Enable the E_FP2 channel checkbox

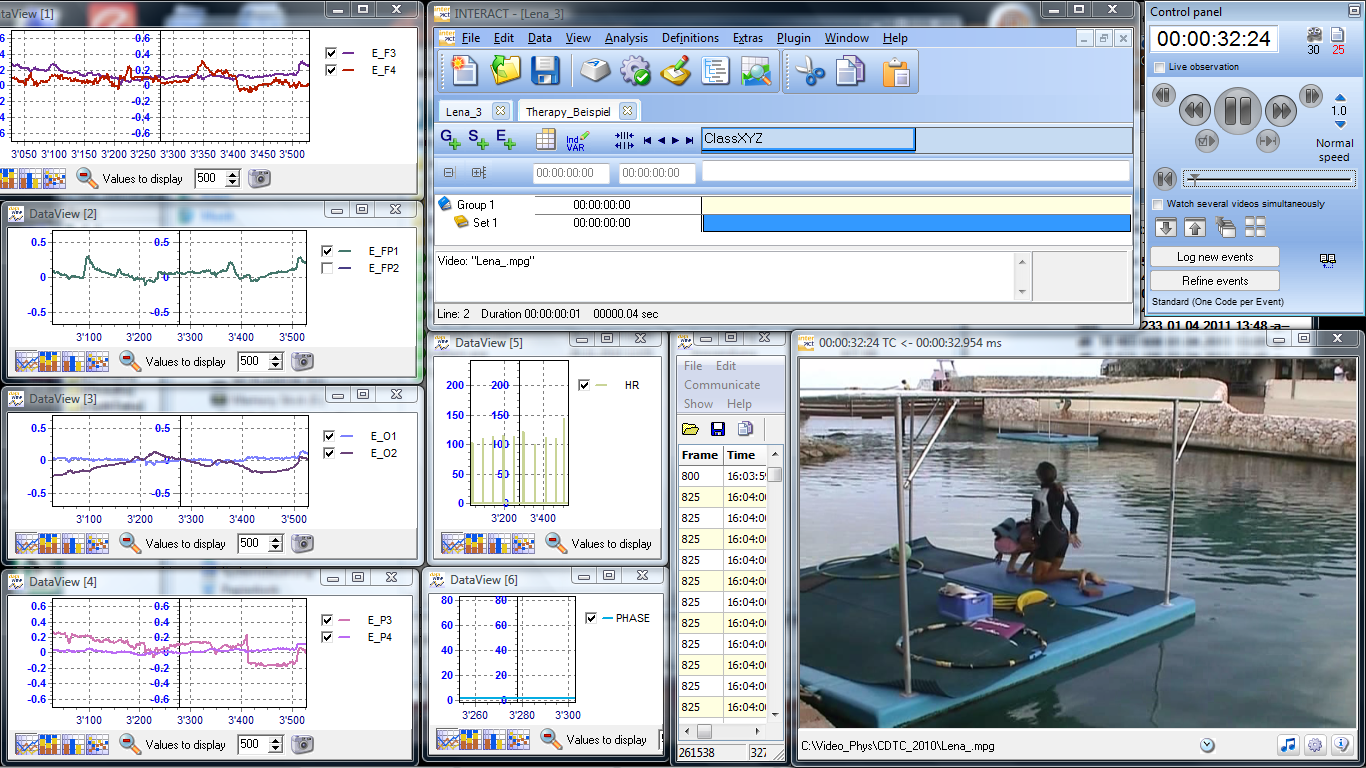(x=327, y=268)
